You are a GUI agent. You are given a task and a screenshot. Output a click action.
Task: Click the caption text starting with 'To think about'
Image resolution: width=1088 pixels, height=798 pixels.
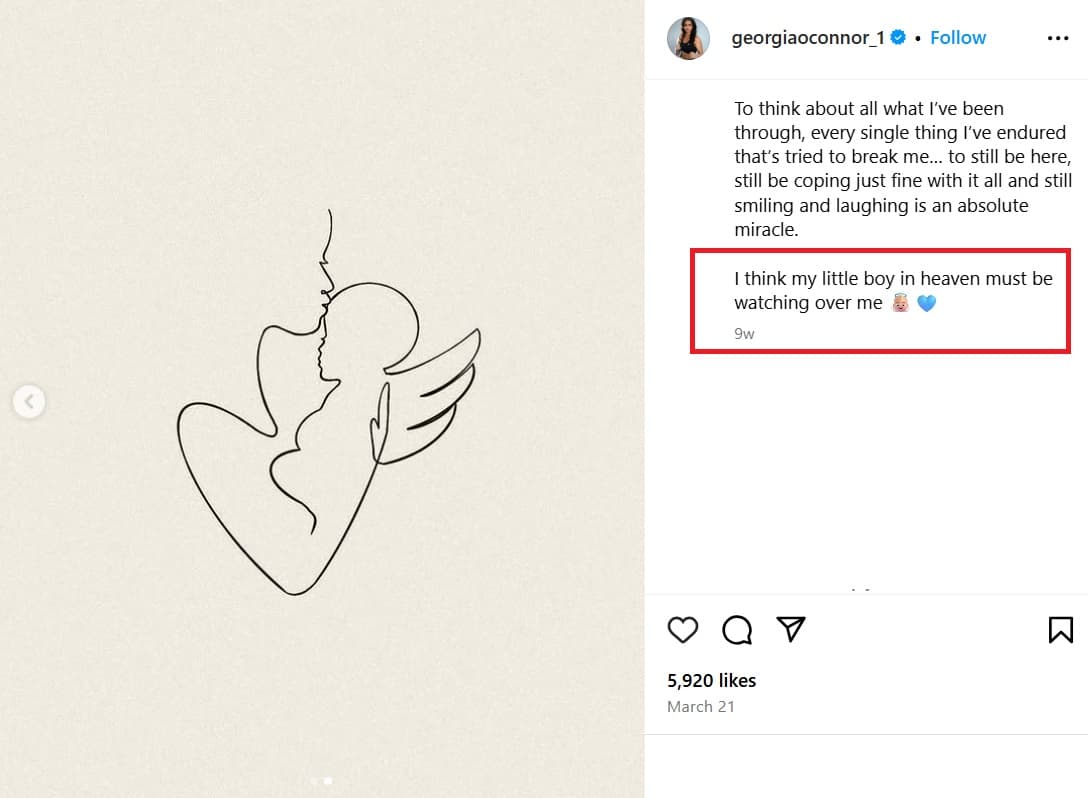click(900, 168)
